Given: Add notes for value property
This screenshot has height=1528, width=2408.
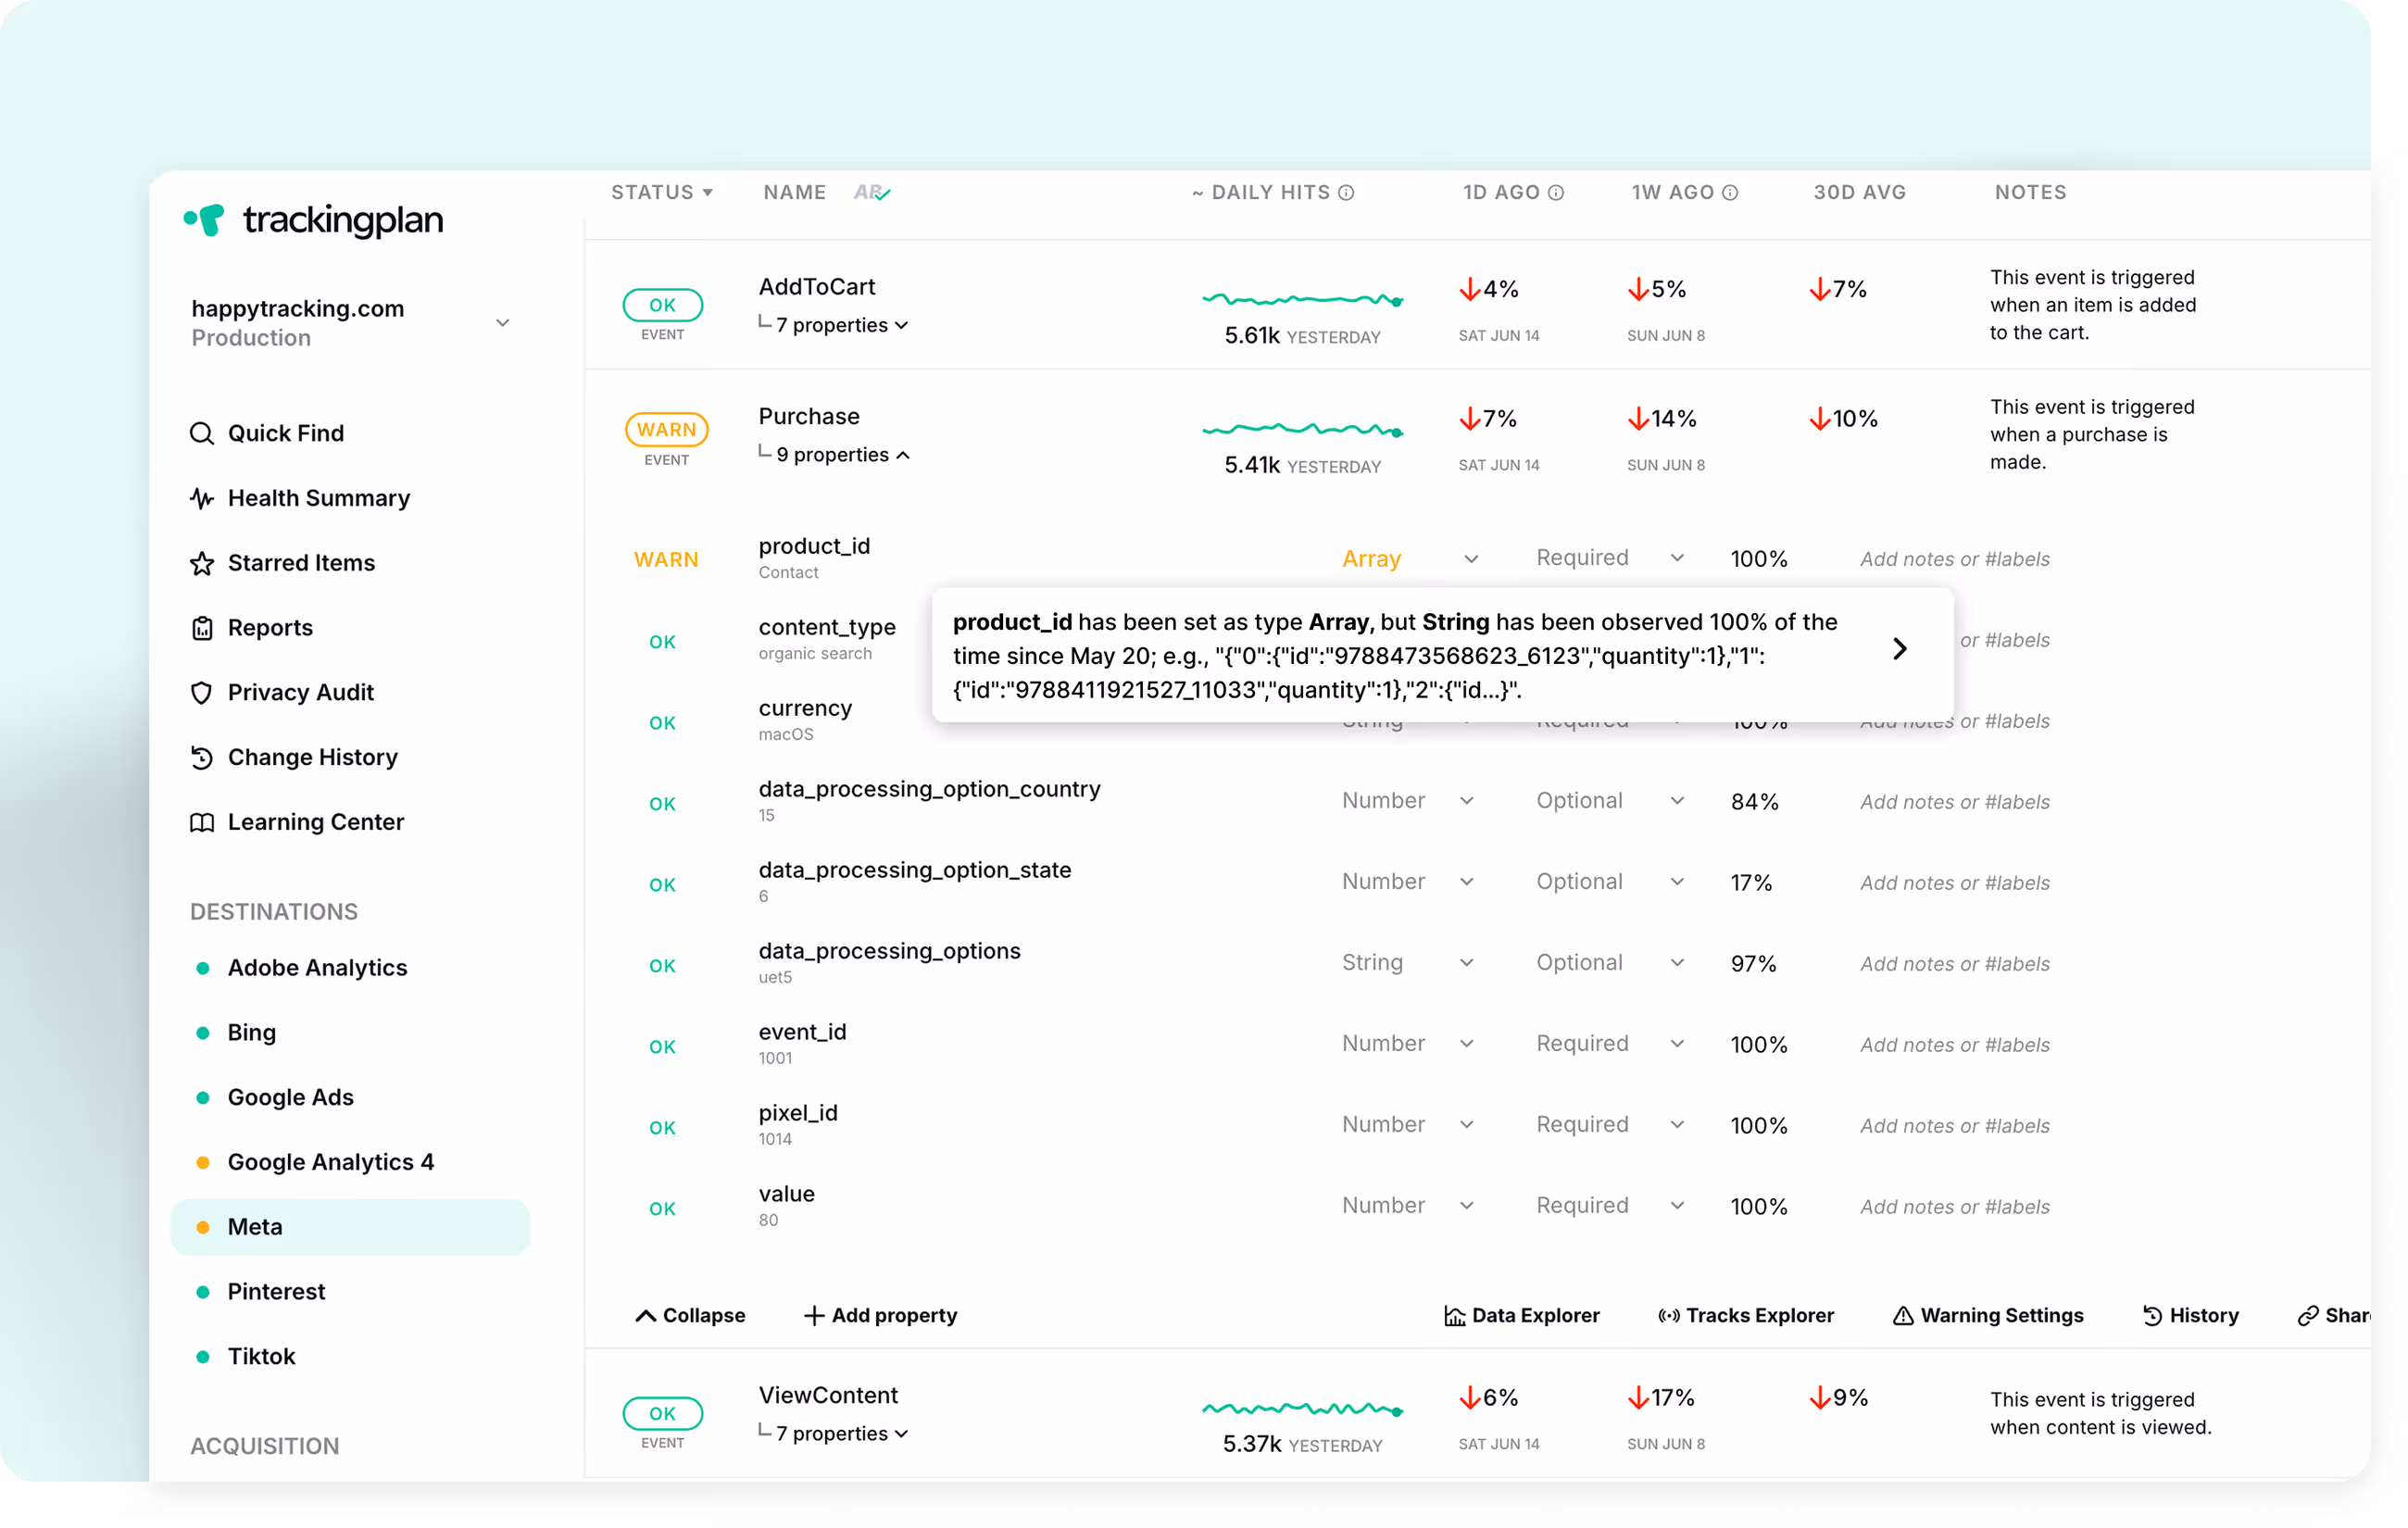Looking at the screenshot, I should 1955,1206.
